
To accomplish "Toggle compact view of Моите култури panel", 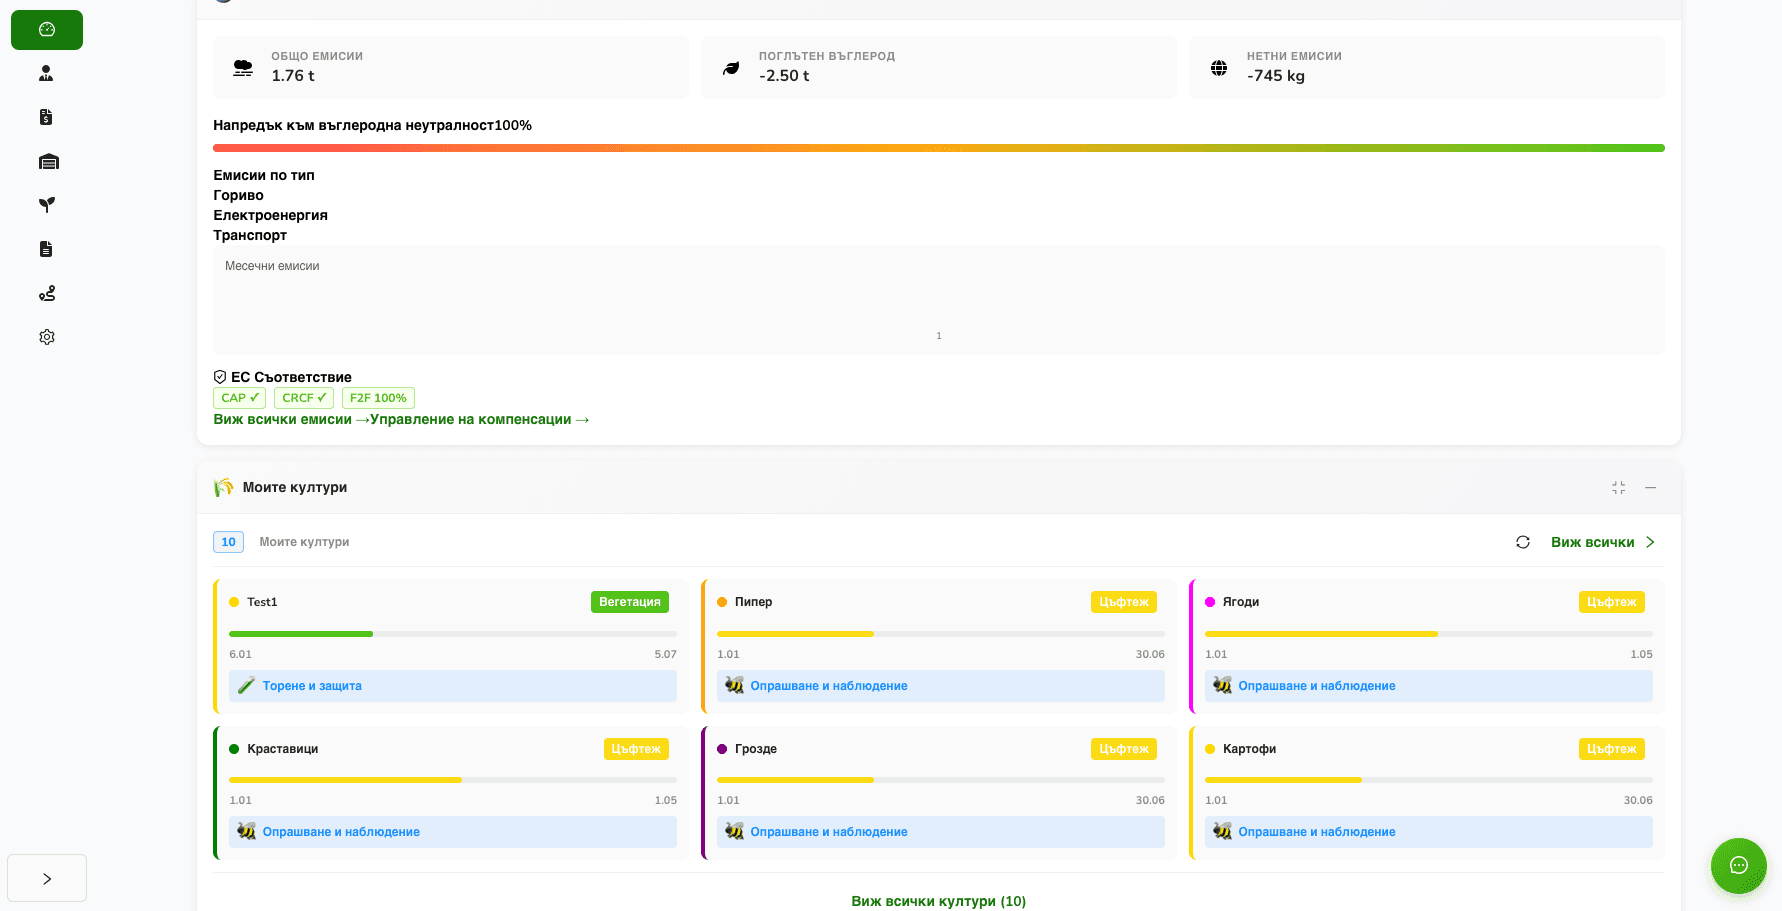I will (1618, 488).
